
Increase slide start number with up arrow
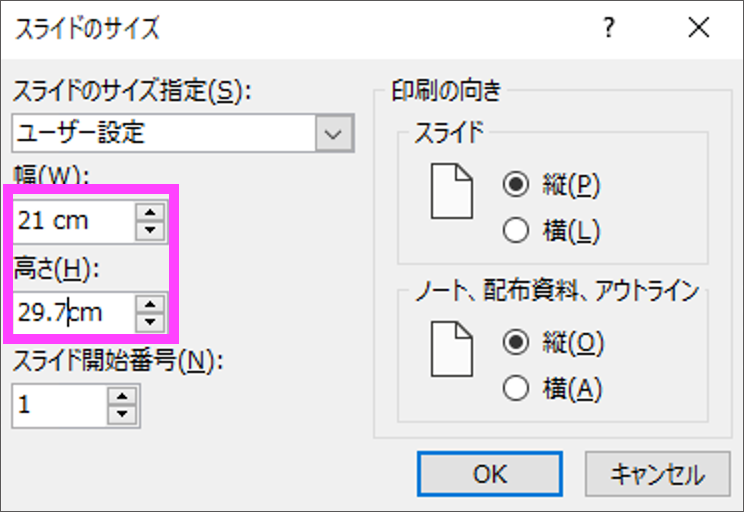(123, 396)
